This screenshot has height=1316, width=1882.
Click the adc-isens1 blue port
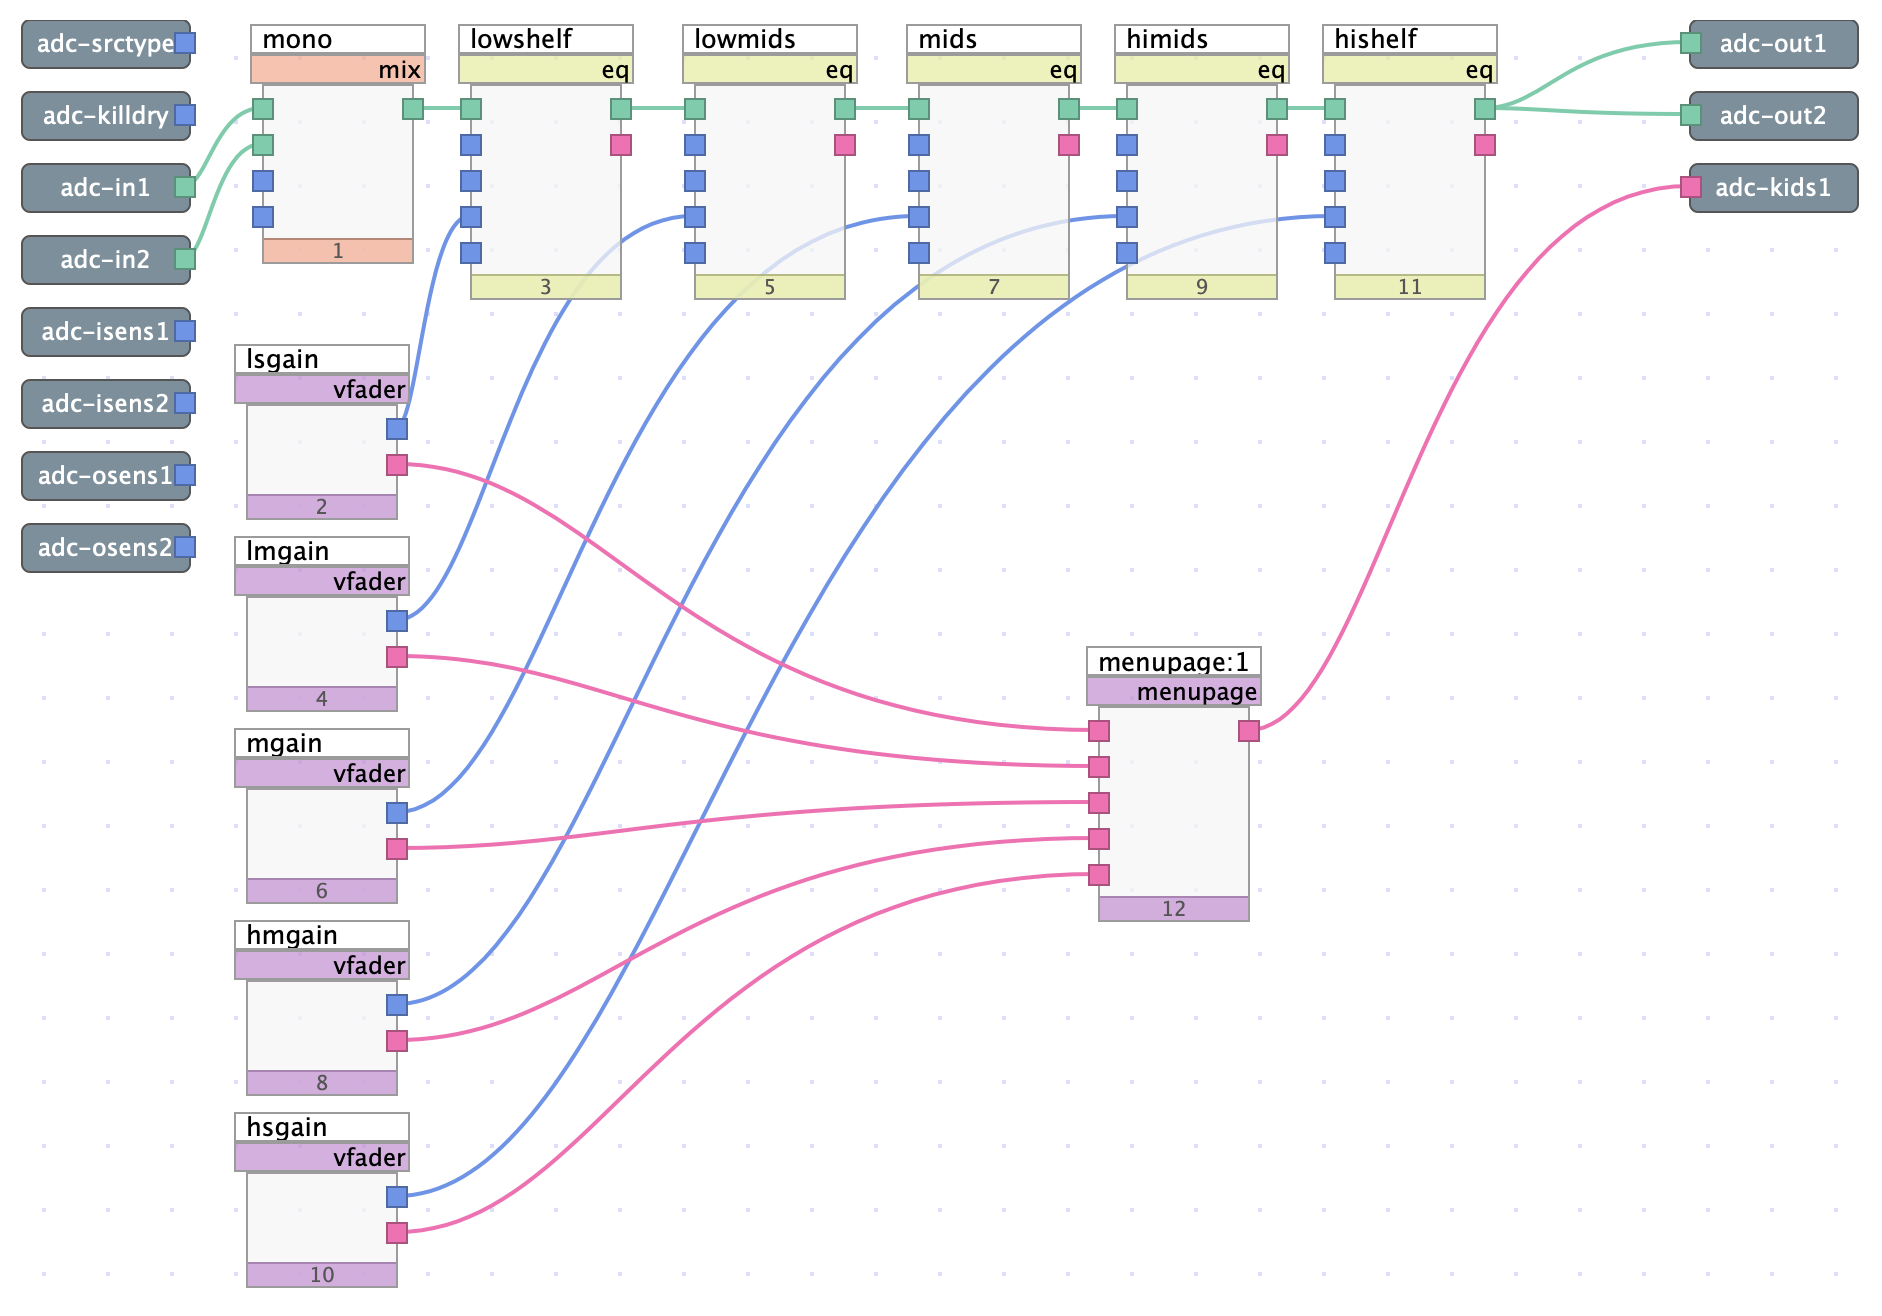click(x=185, y=331)
